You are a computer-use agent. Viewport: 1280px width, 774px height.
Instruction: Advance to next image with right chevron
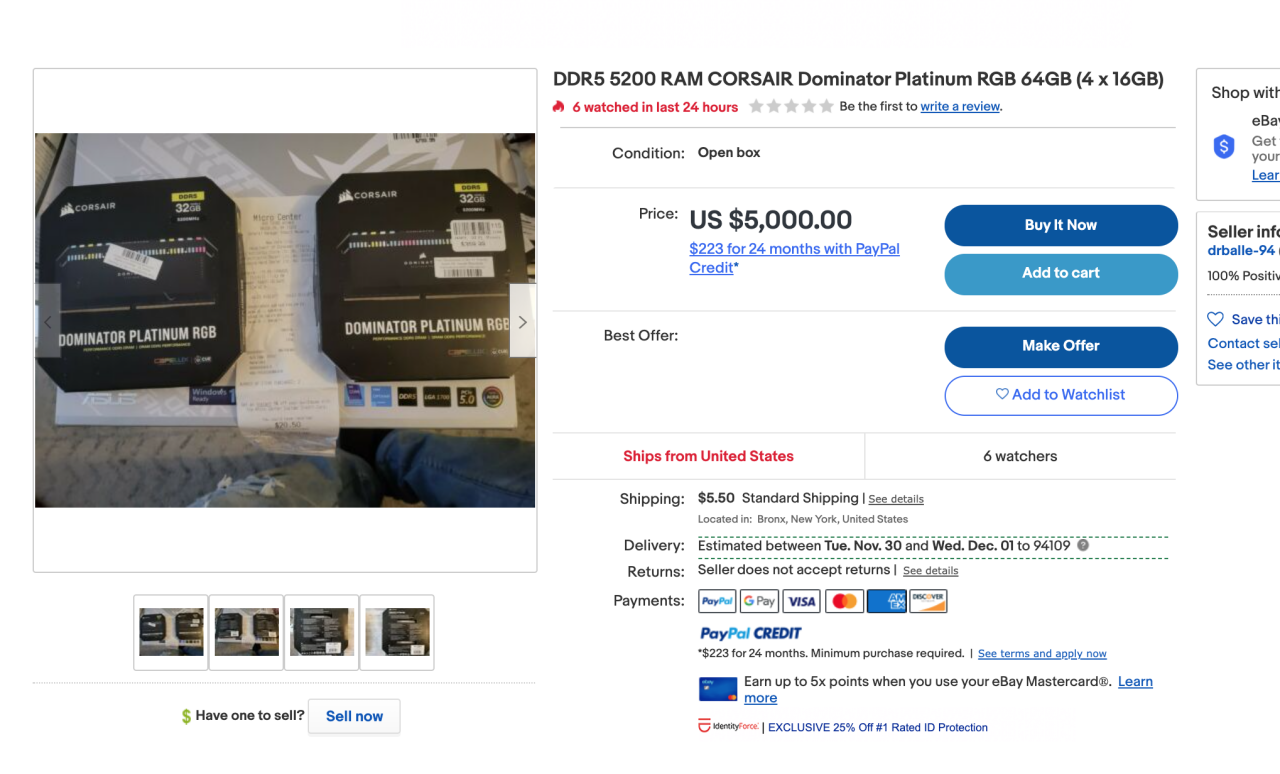click(x=521, y=321)
